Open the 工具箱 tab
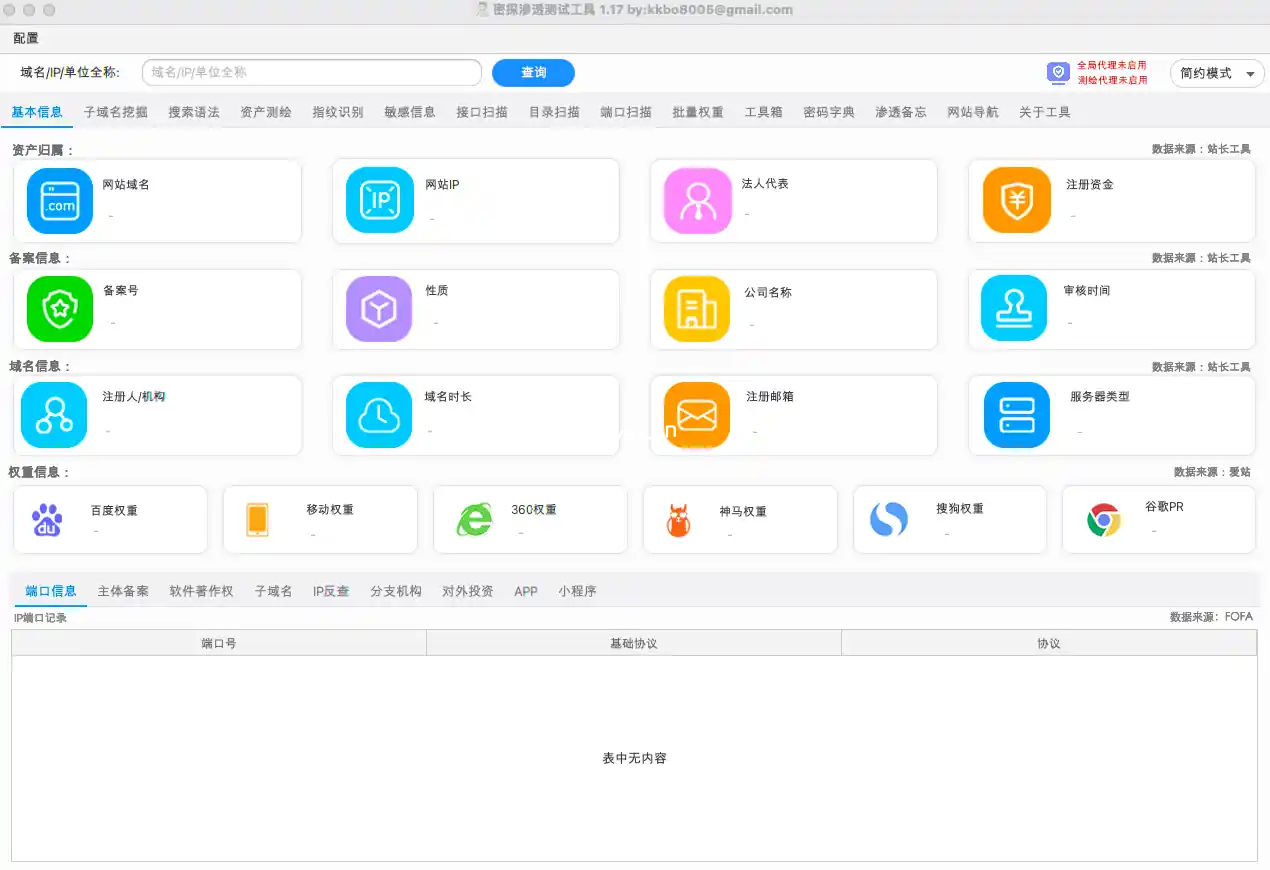 pos(763,112)
